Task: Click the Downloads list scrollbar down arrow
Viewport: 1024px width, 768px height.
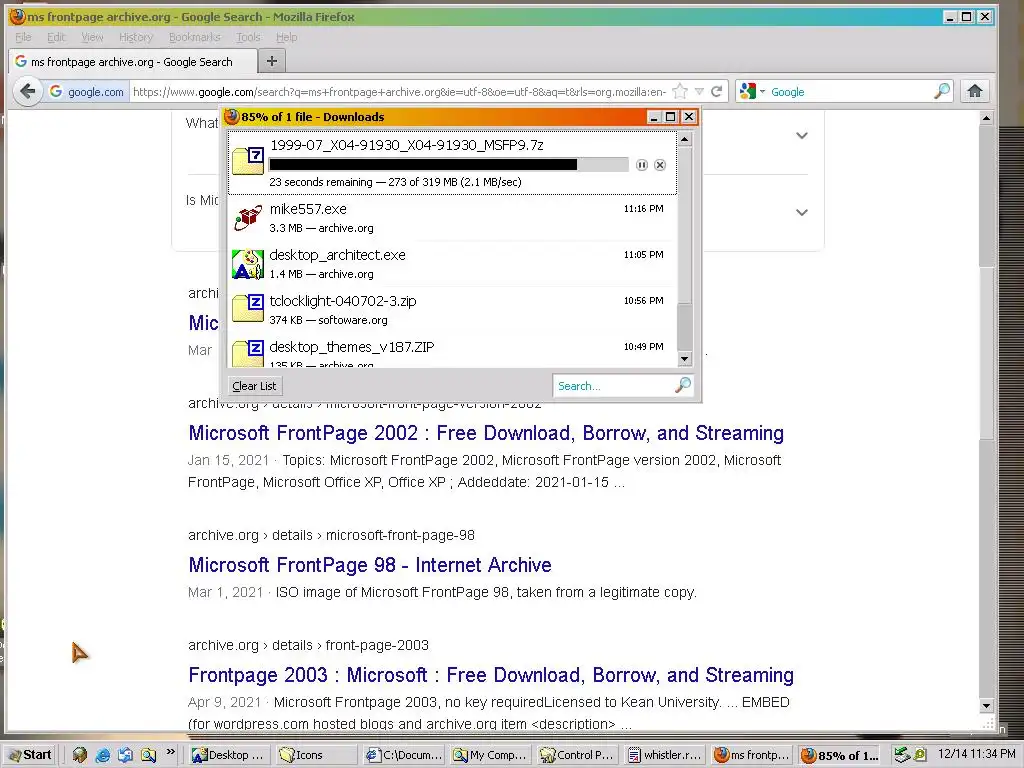Action: (684, 359)
